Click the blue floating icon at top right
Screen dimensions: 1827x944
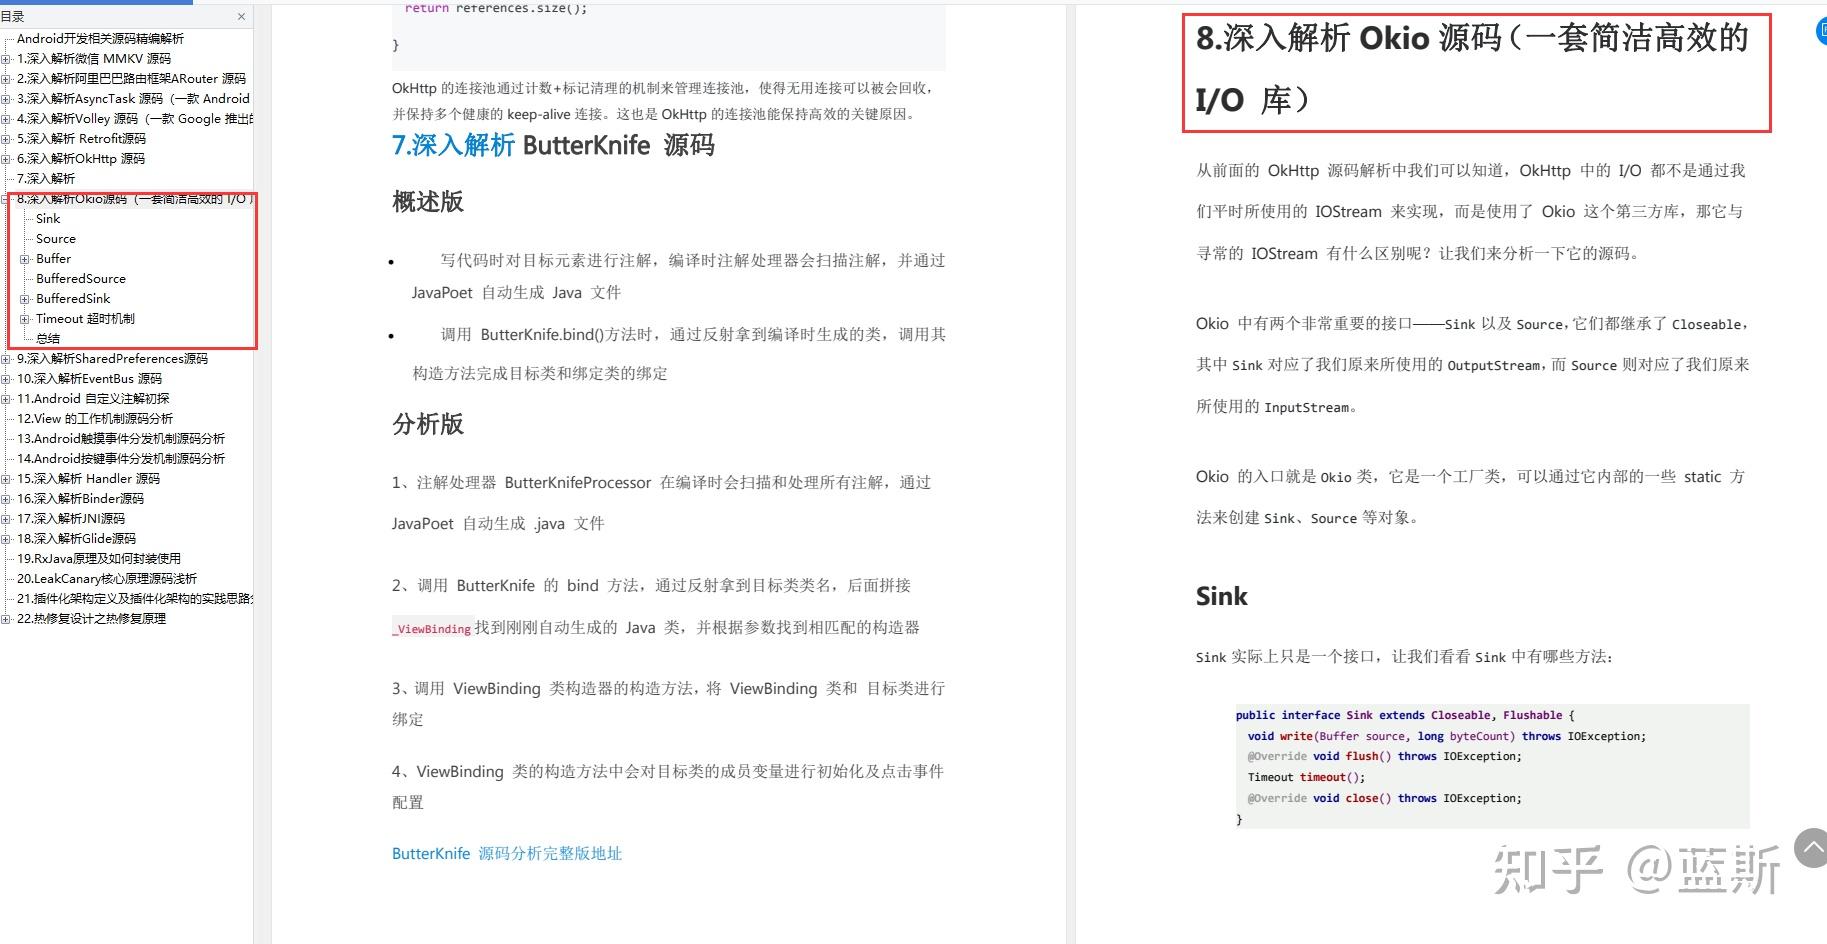(x=1820, y=31)
